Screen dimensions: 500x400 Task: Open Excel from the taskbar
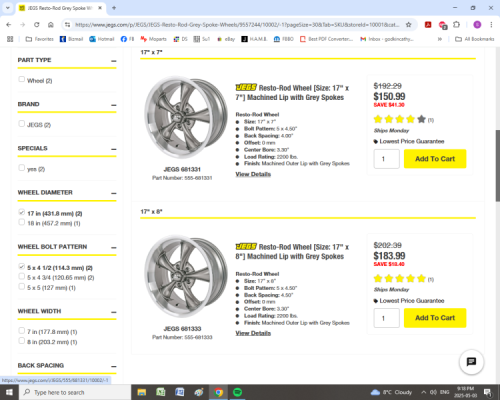pyautogui.click(x=161, y=392)
